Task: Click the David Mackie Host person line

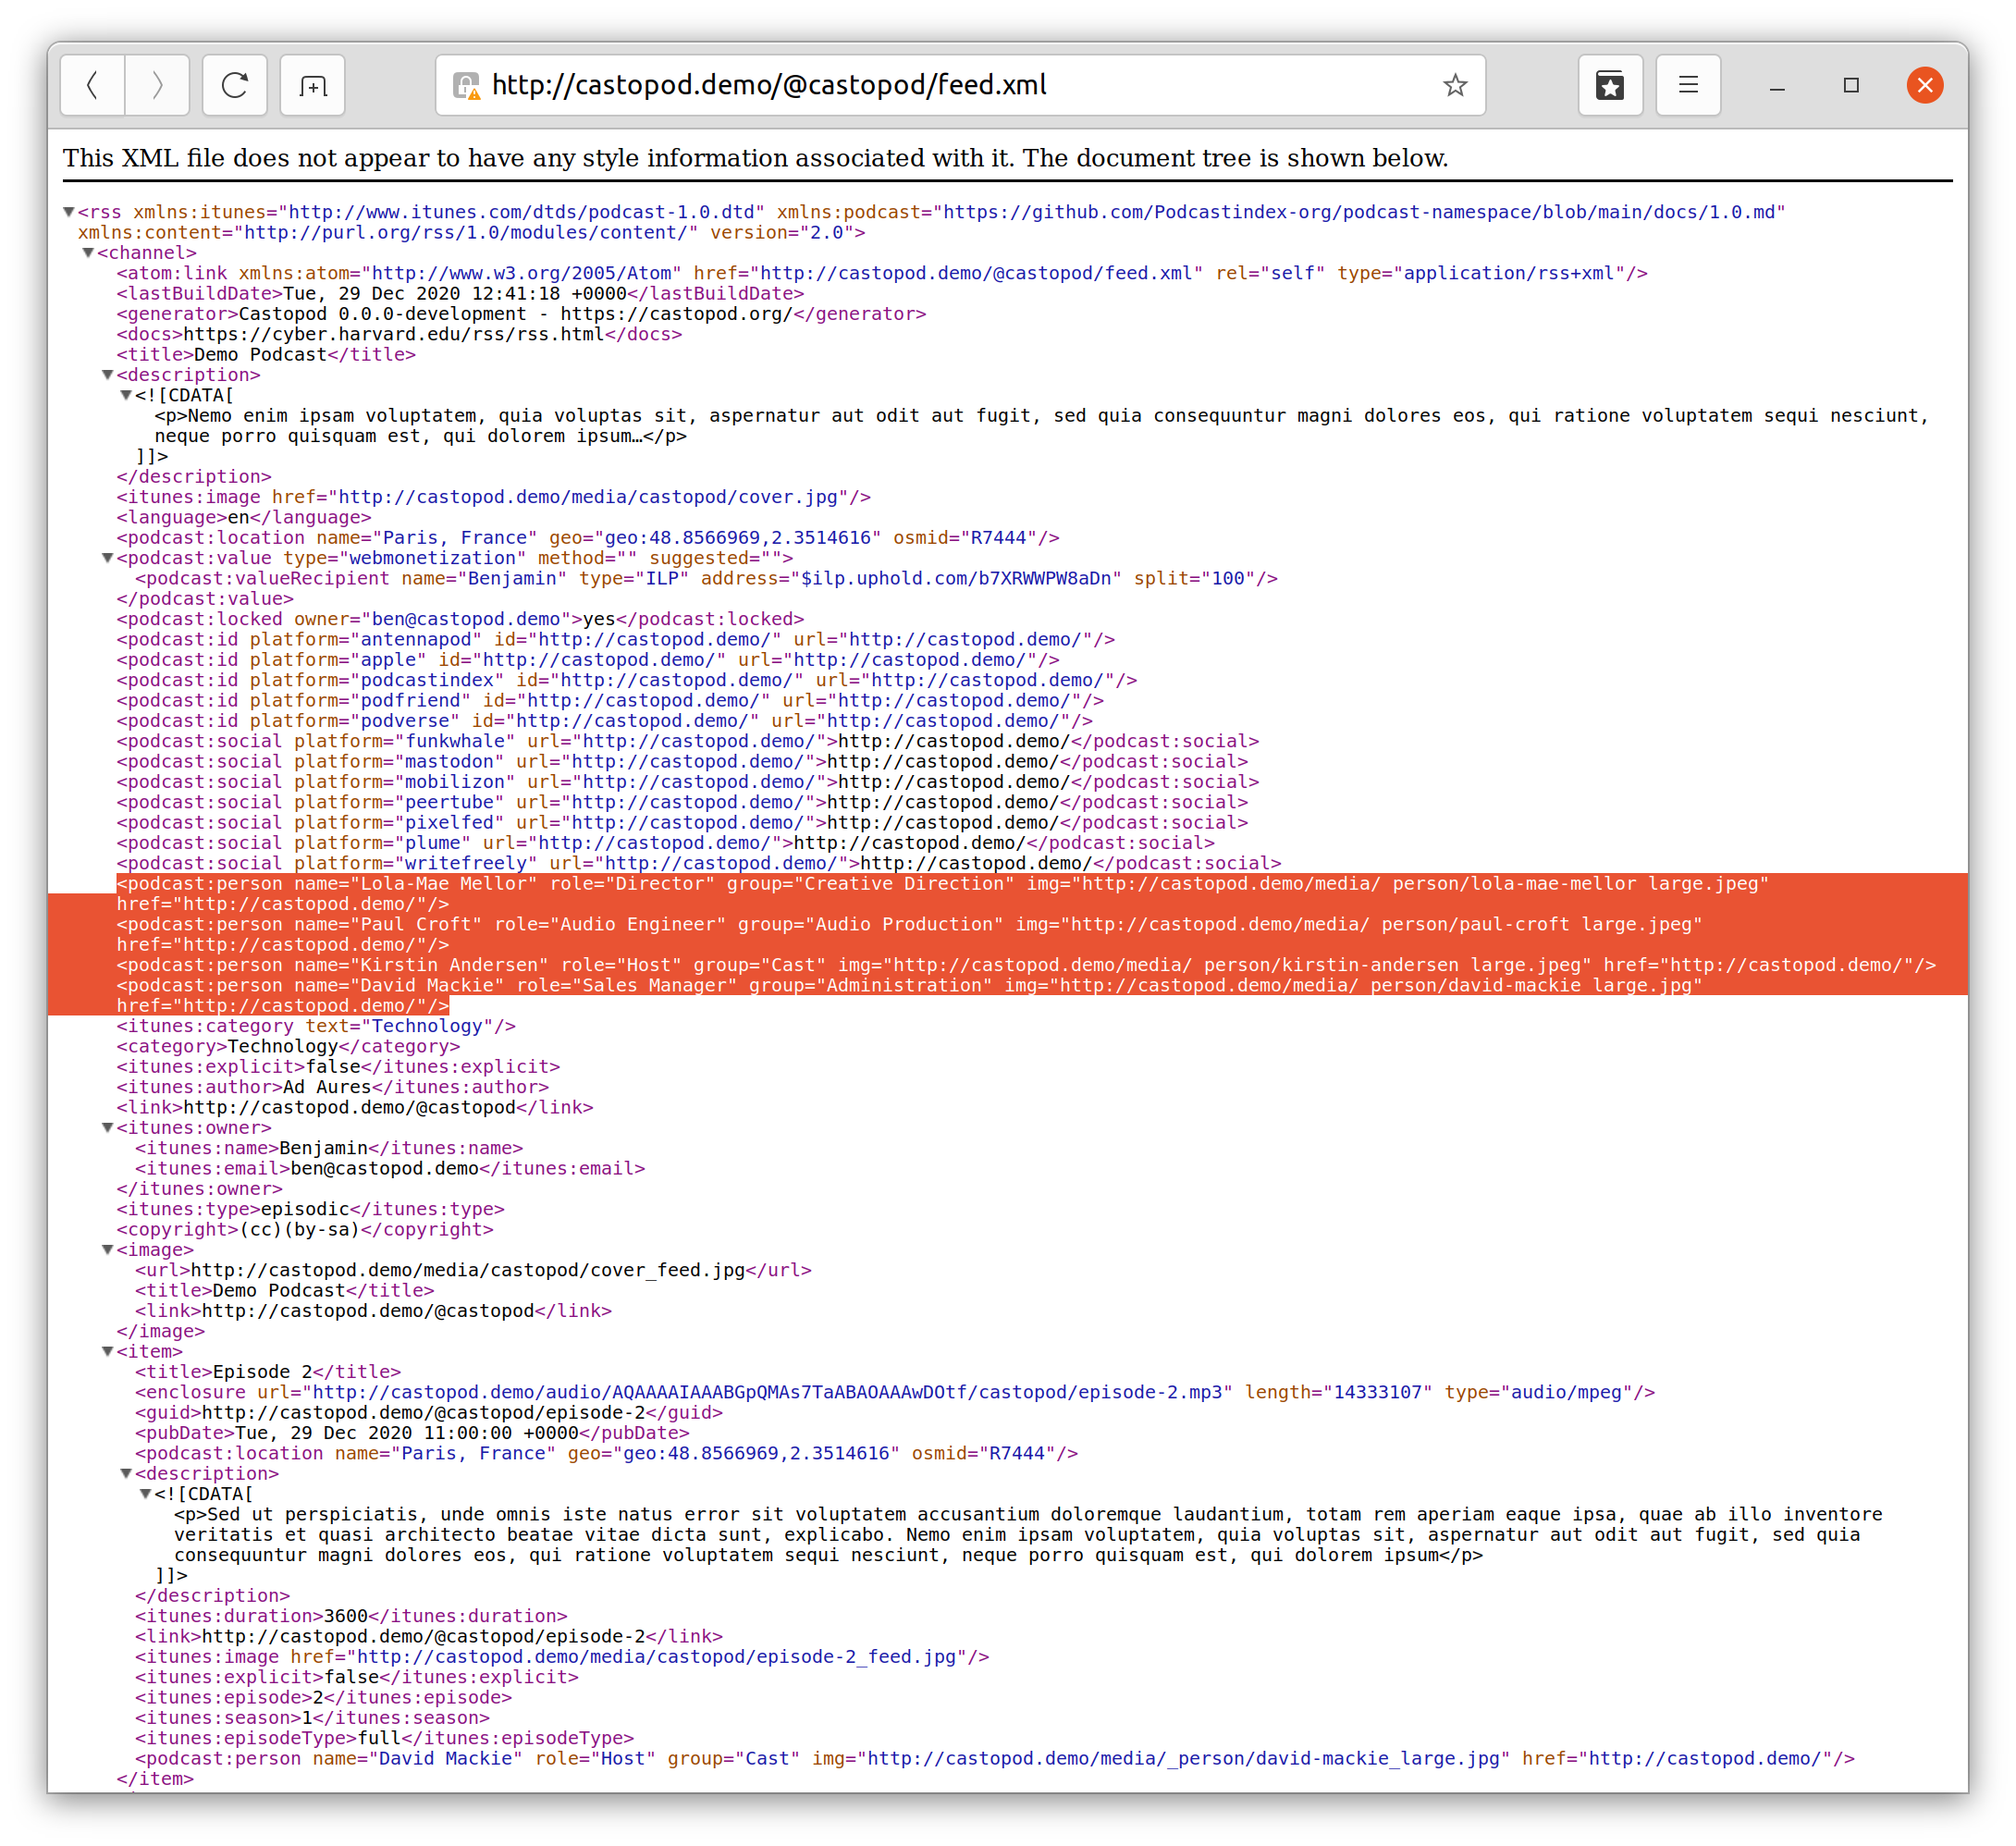Action: 995,1759
